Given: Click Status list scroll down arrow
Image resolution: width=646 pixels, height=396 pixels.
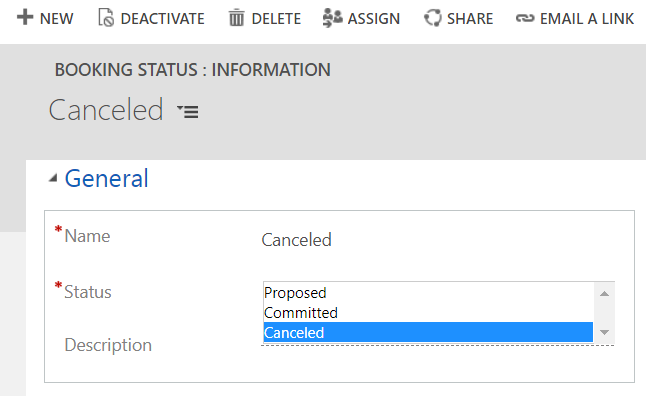Looking at the screenshot, I should tap(604, 332).
